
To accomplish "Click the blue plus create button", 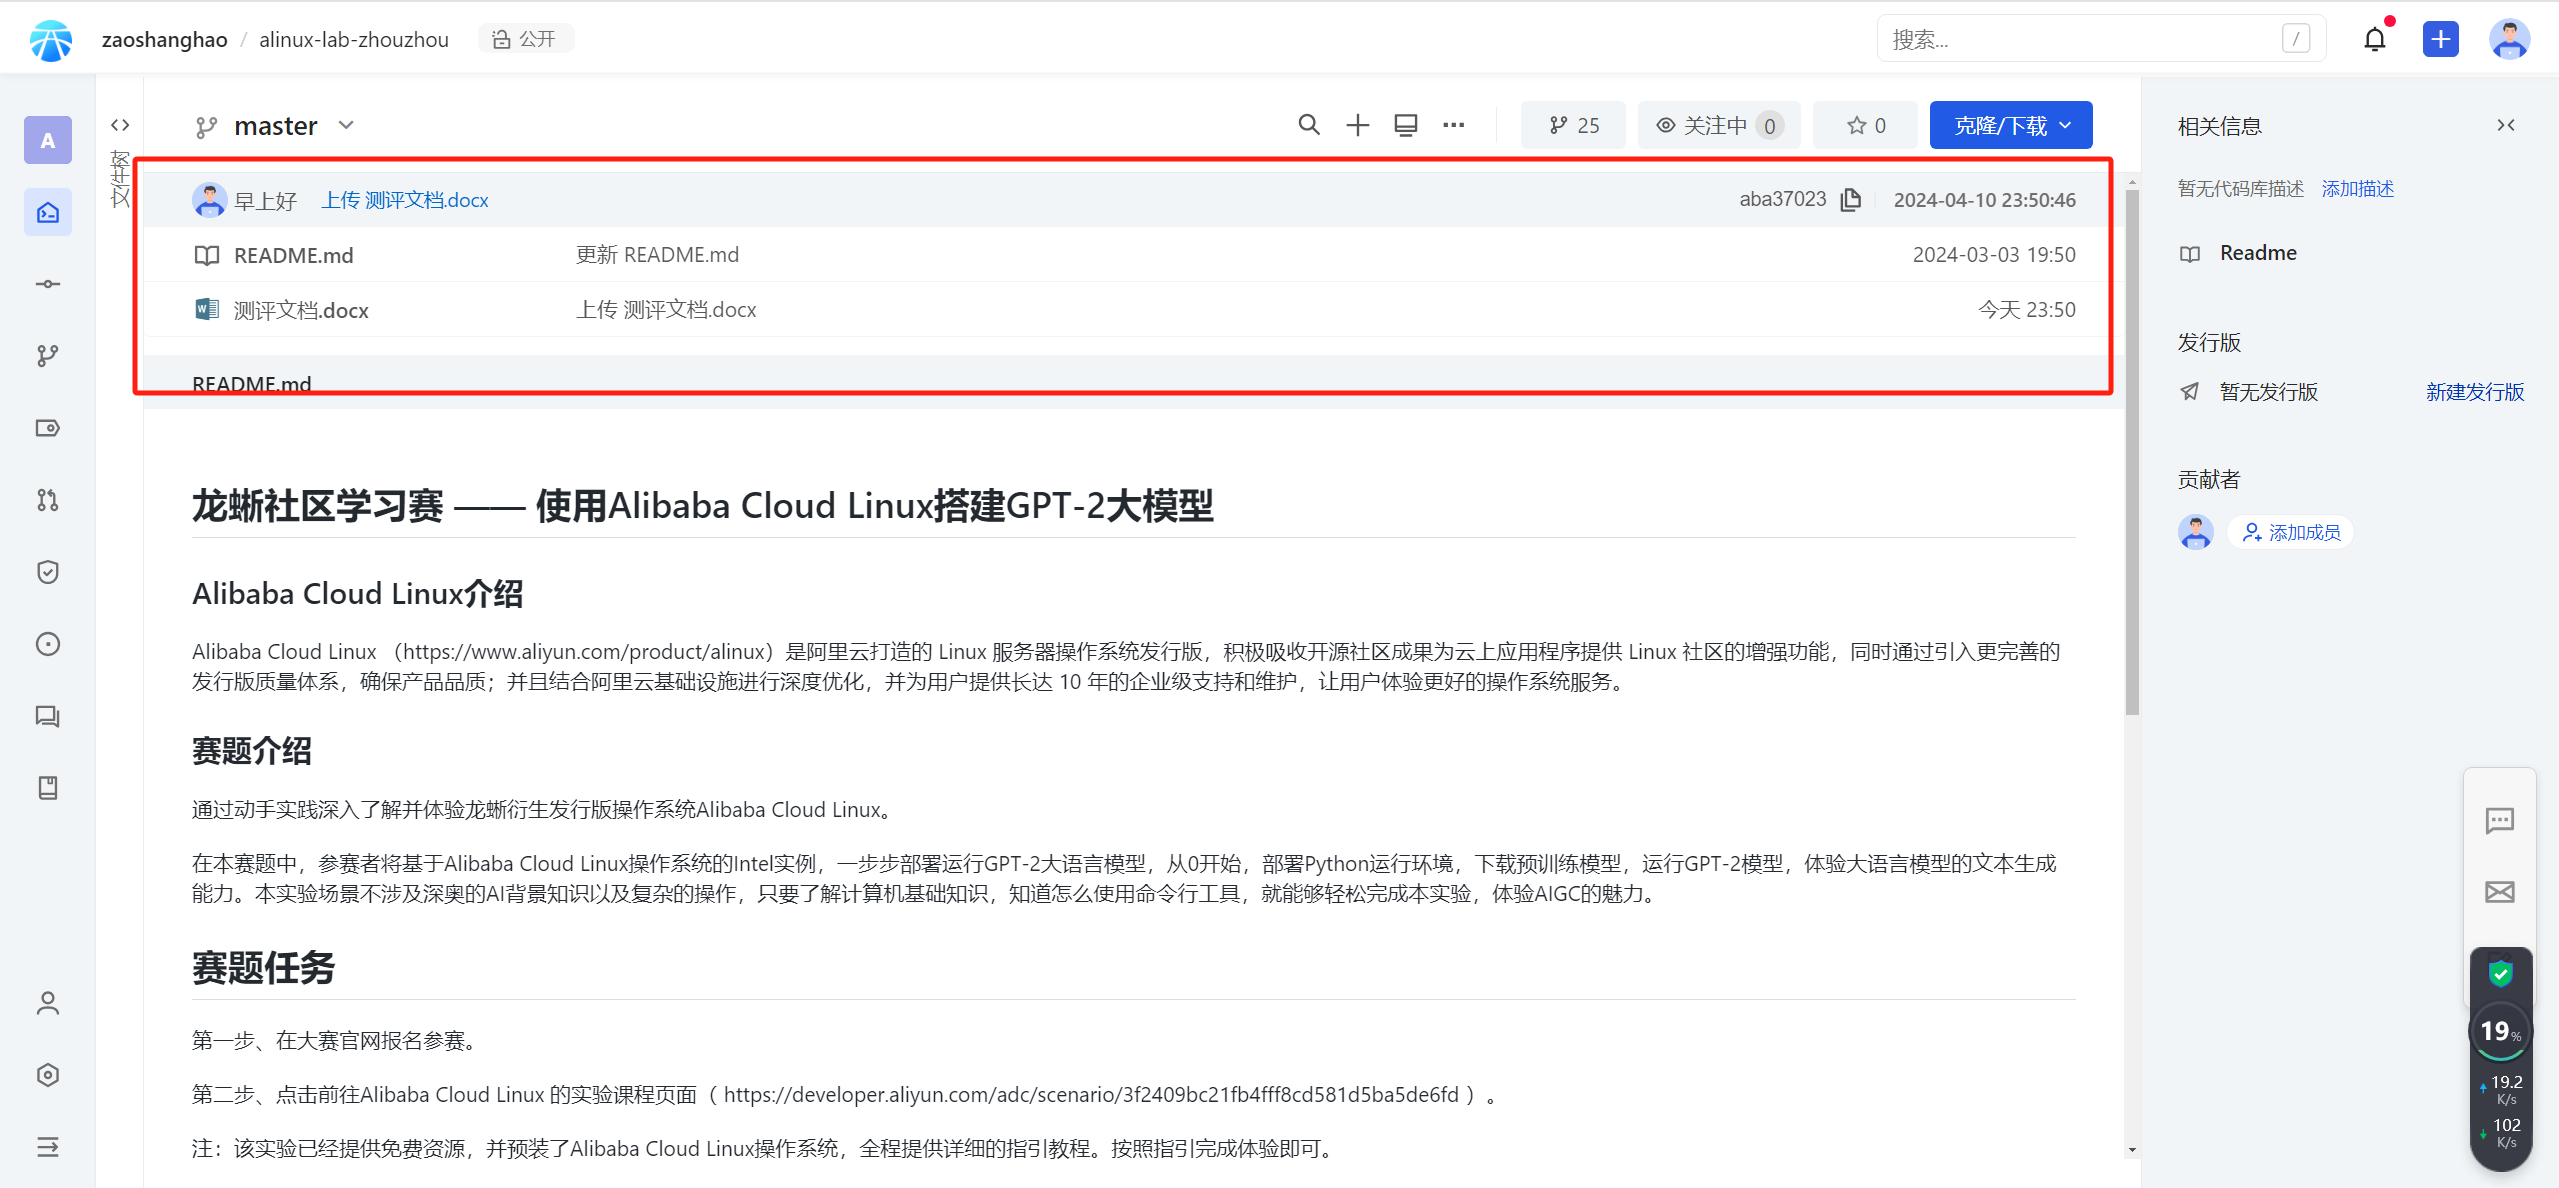I will tap(2440, 39).
